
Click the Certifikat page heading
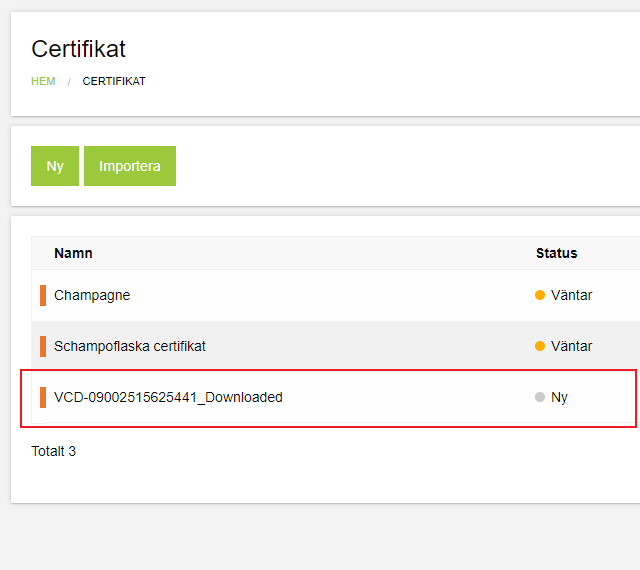[79, 49]
